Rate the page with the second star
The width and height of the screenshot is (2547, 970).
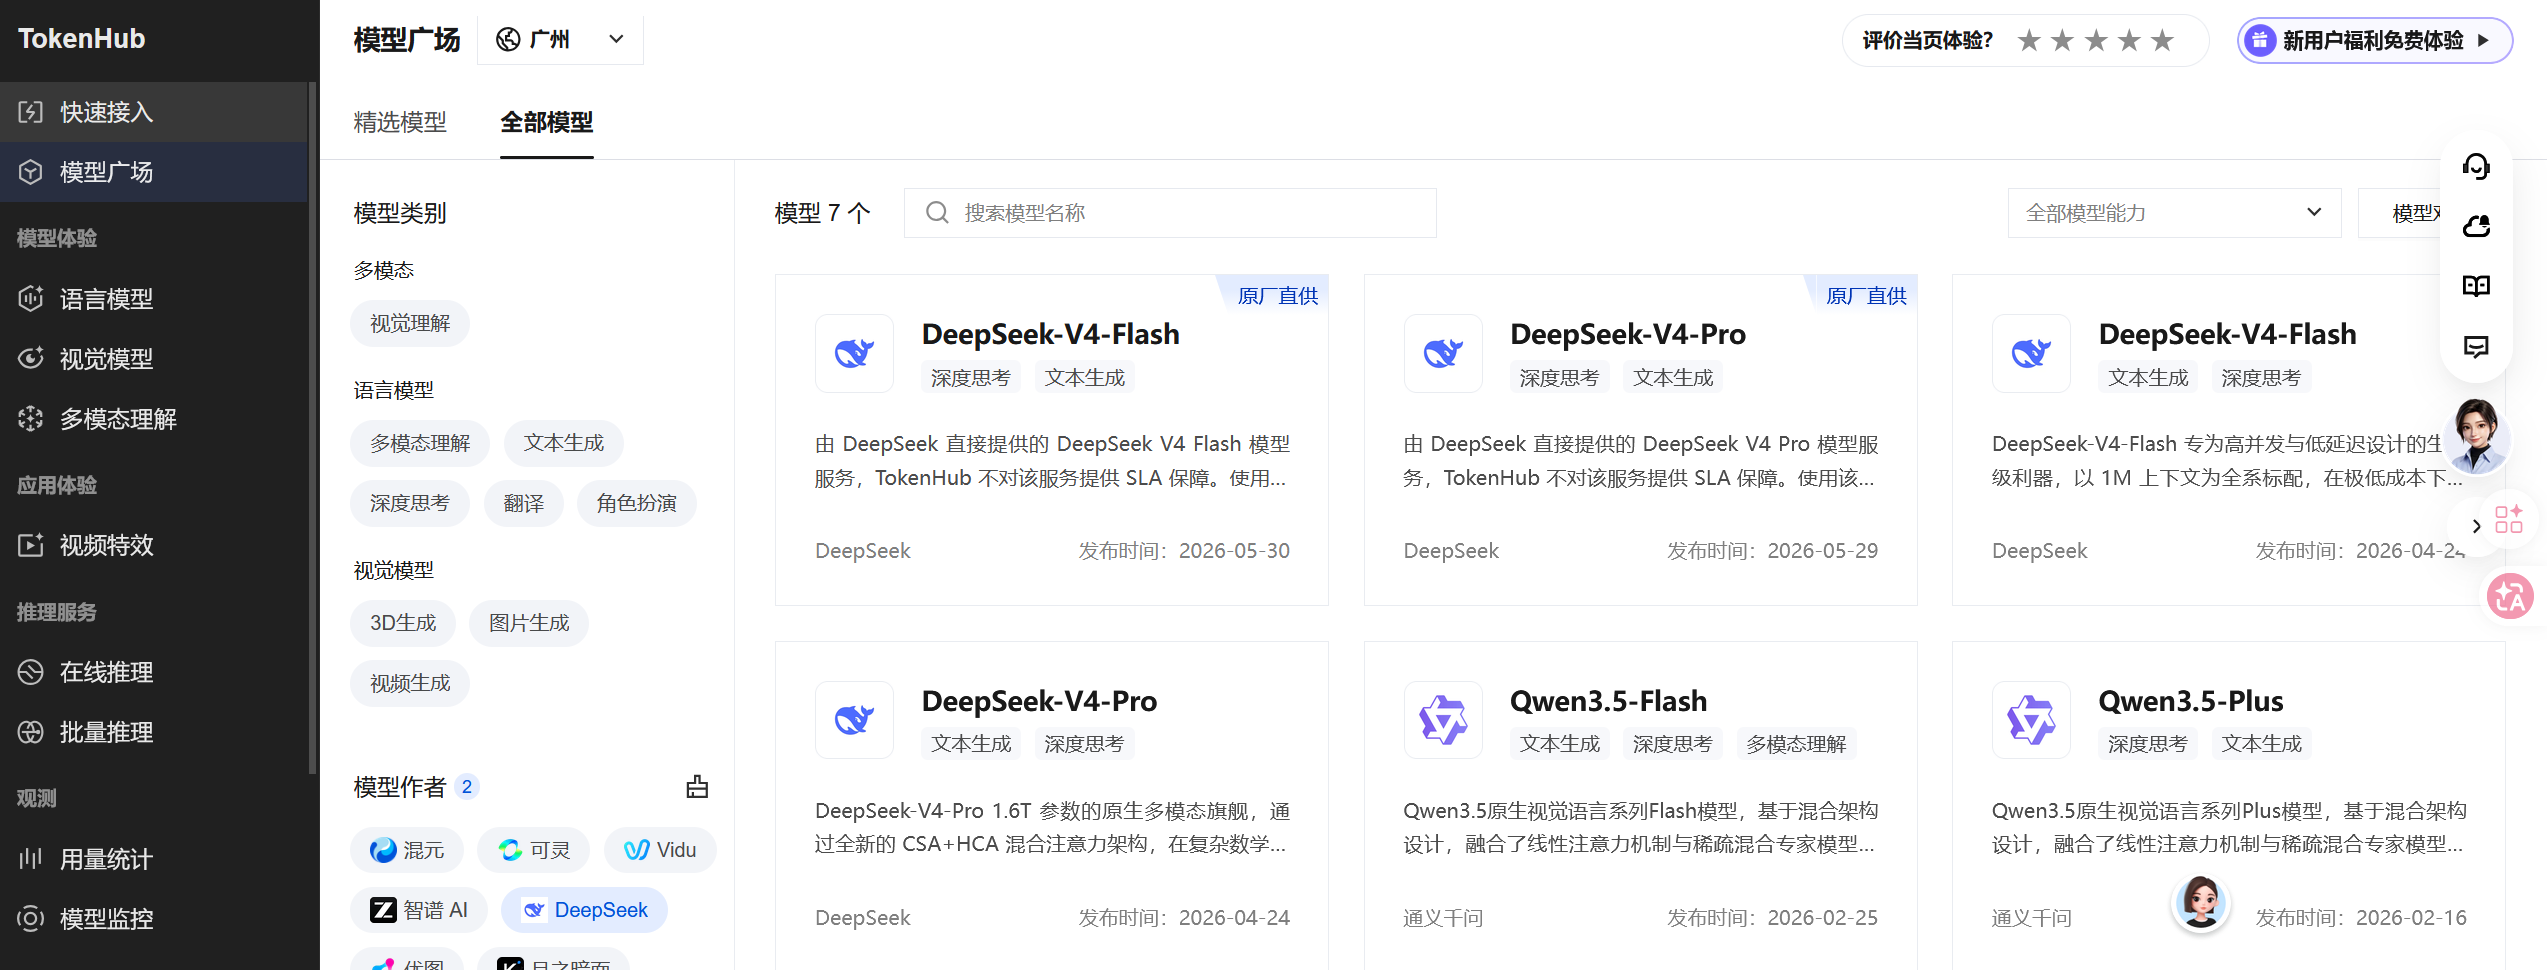[2062, 40]
